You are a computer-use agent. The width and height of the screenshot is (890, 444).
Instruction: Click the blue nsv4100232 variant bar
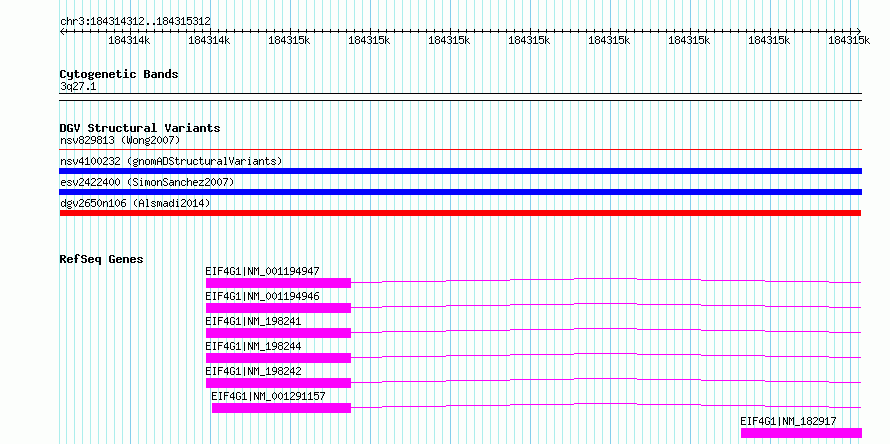click(461, 171)
